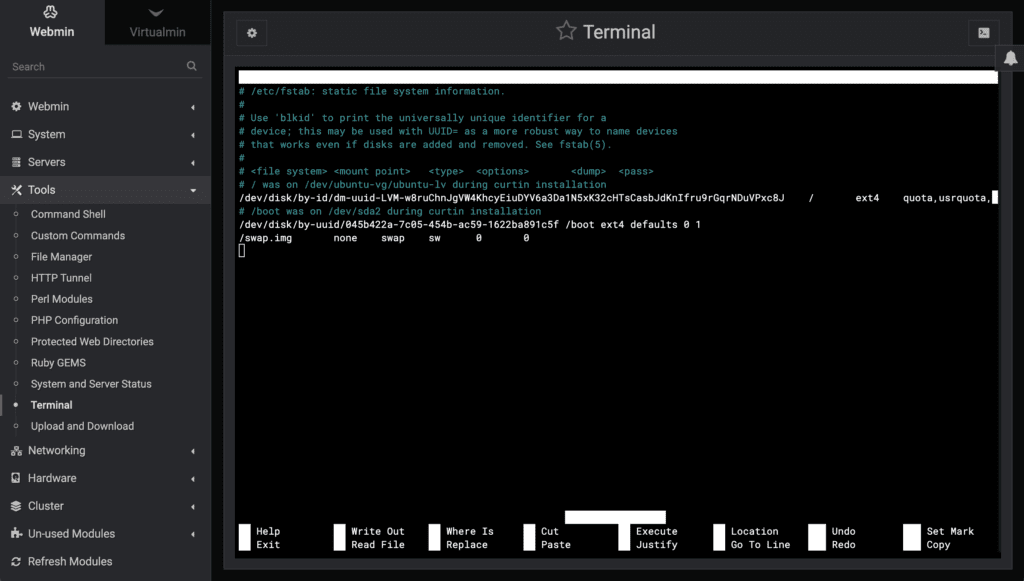Open the notifications bell icon
Screen dimensions: 1024x581
(1010, 58)
